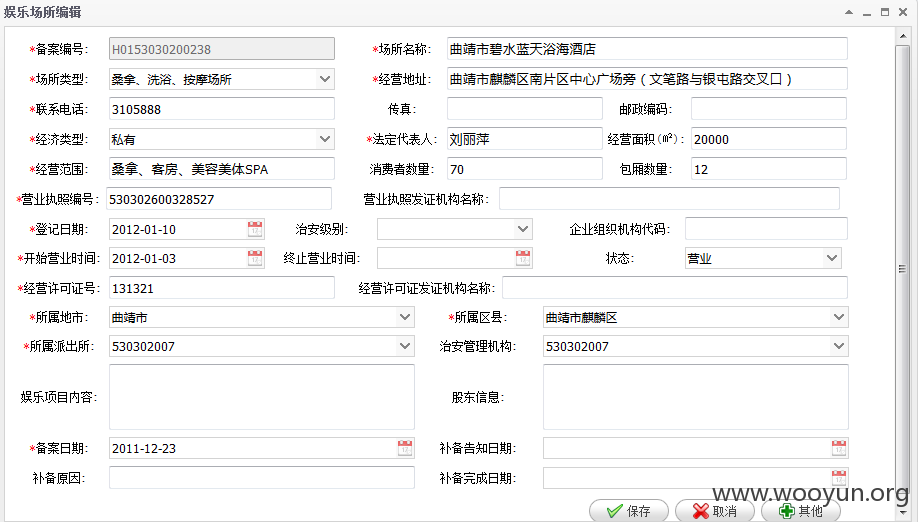The width and height of the screenshot is (918, 522).
Task: Expand the 治安管理机构 dropdown
Action: 839,346
